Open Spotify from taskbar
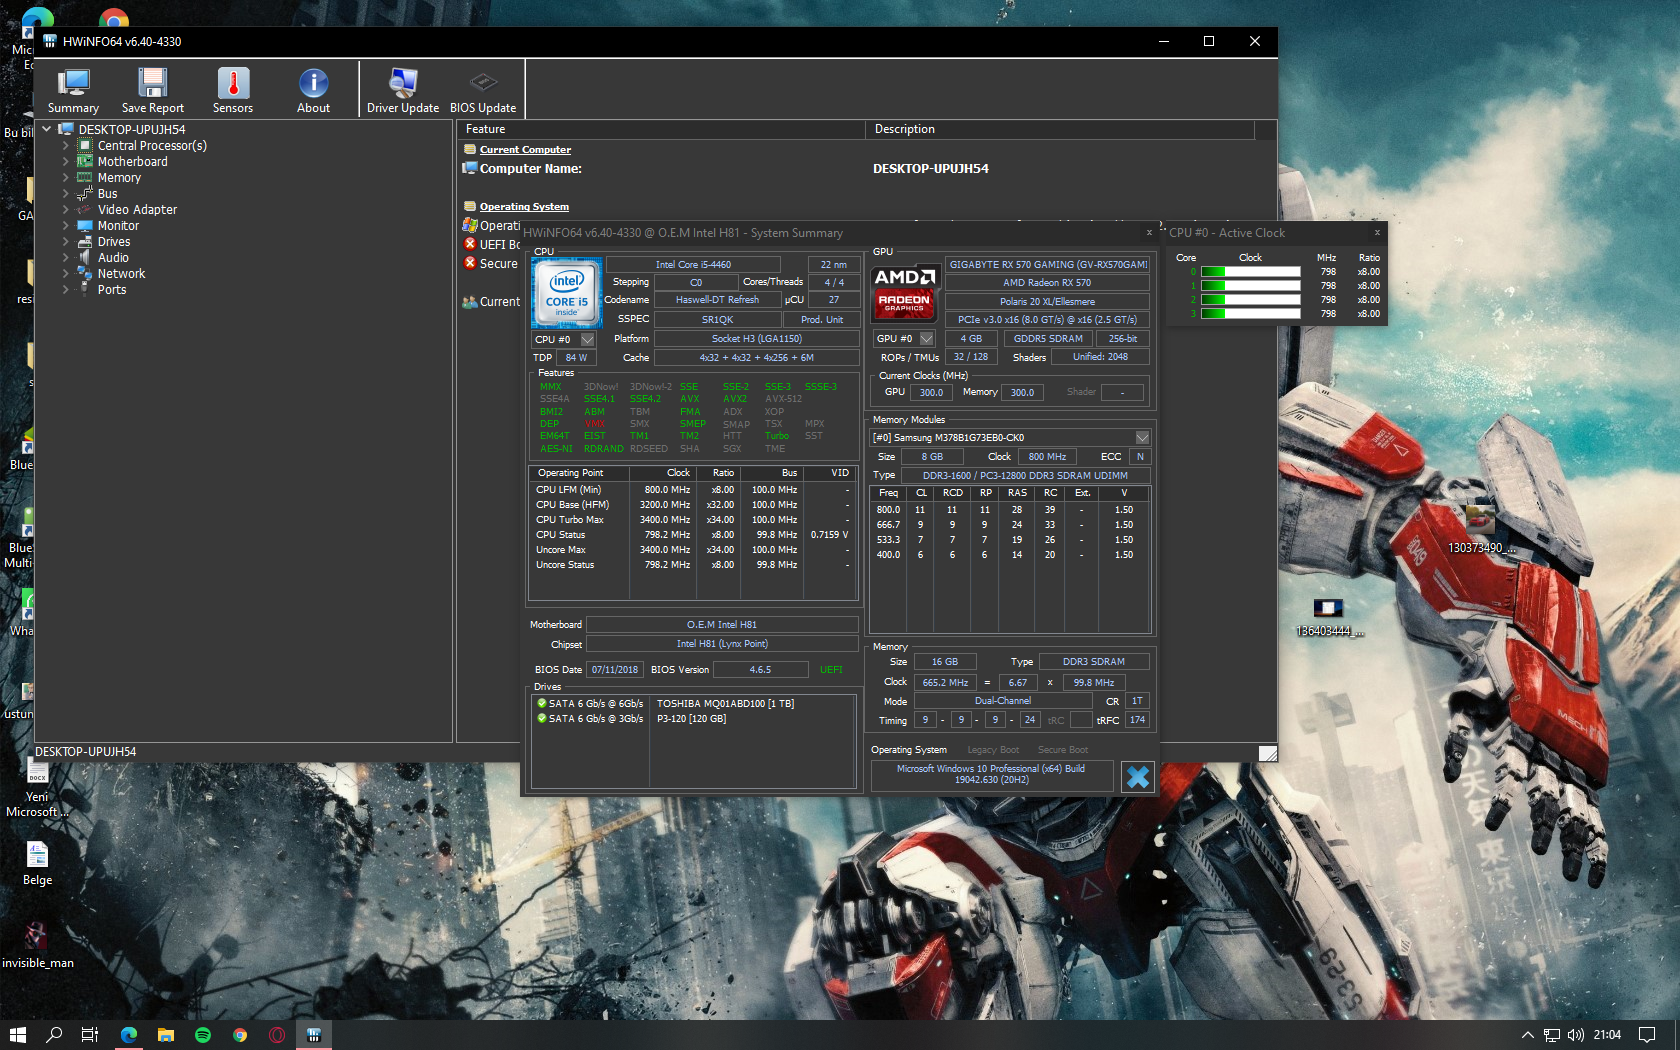Image resolution: width=1680 pixels, height=1050 pixels. (203, 1035)
